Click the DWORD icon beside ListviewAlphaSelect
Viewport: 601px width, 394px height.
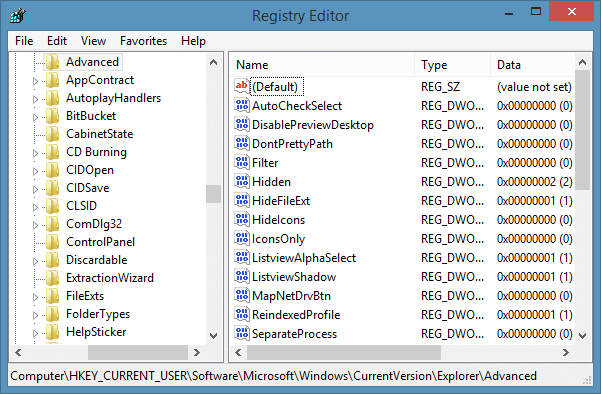[x=241, y=258]
